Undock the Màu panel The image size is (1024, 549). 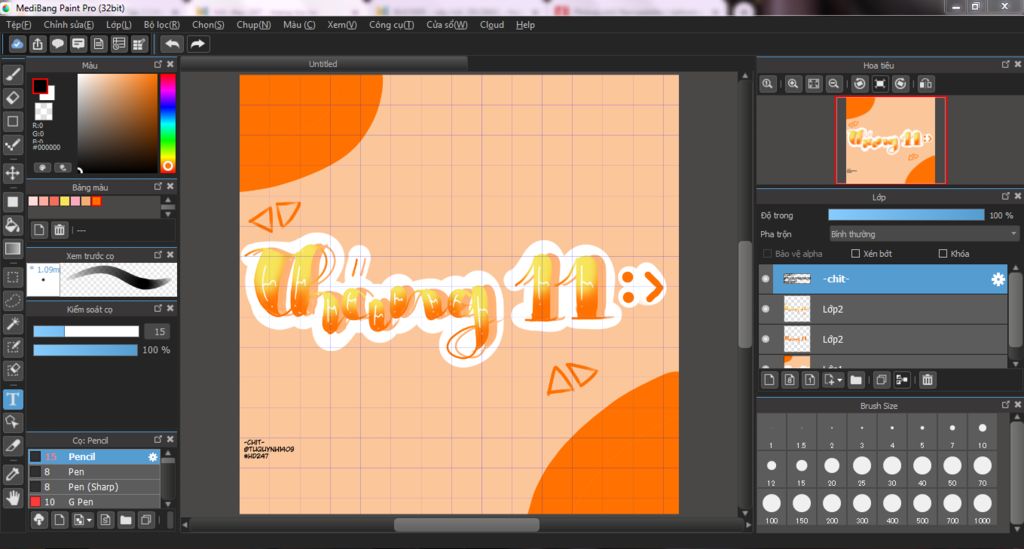coord(157,65)
